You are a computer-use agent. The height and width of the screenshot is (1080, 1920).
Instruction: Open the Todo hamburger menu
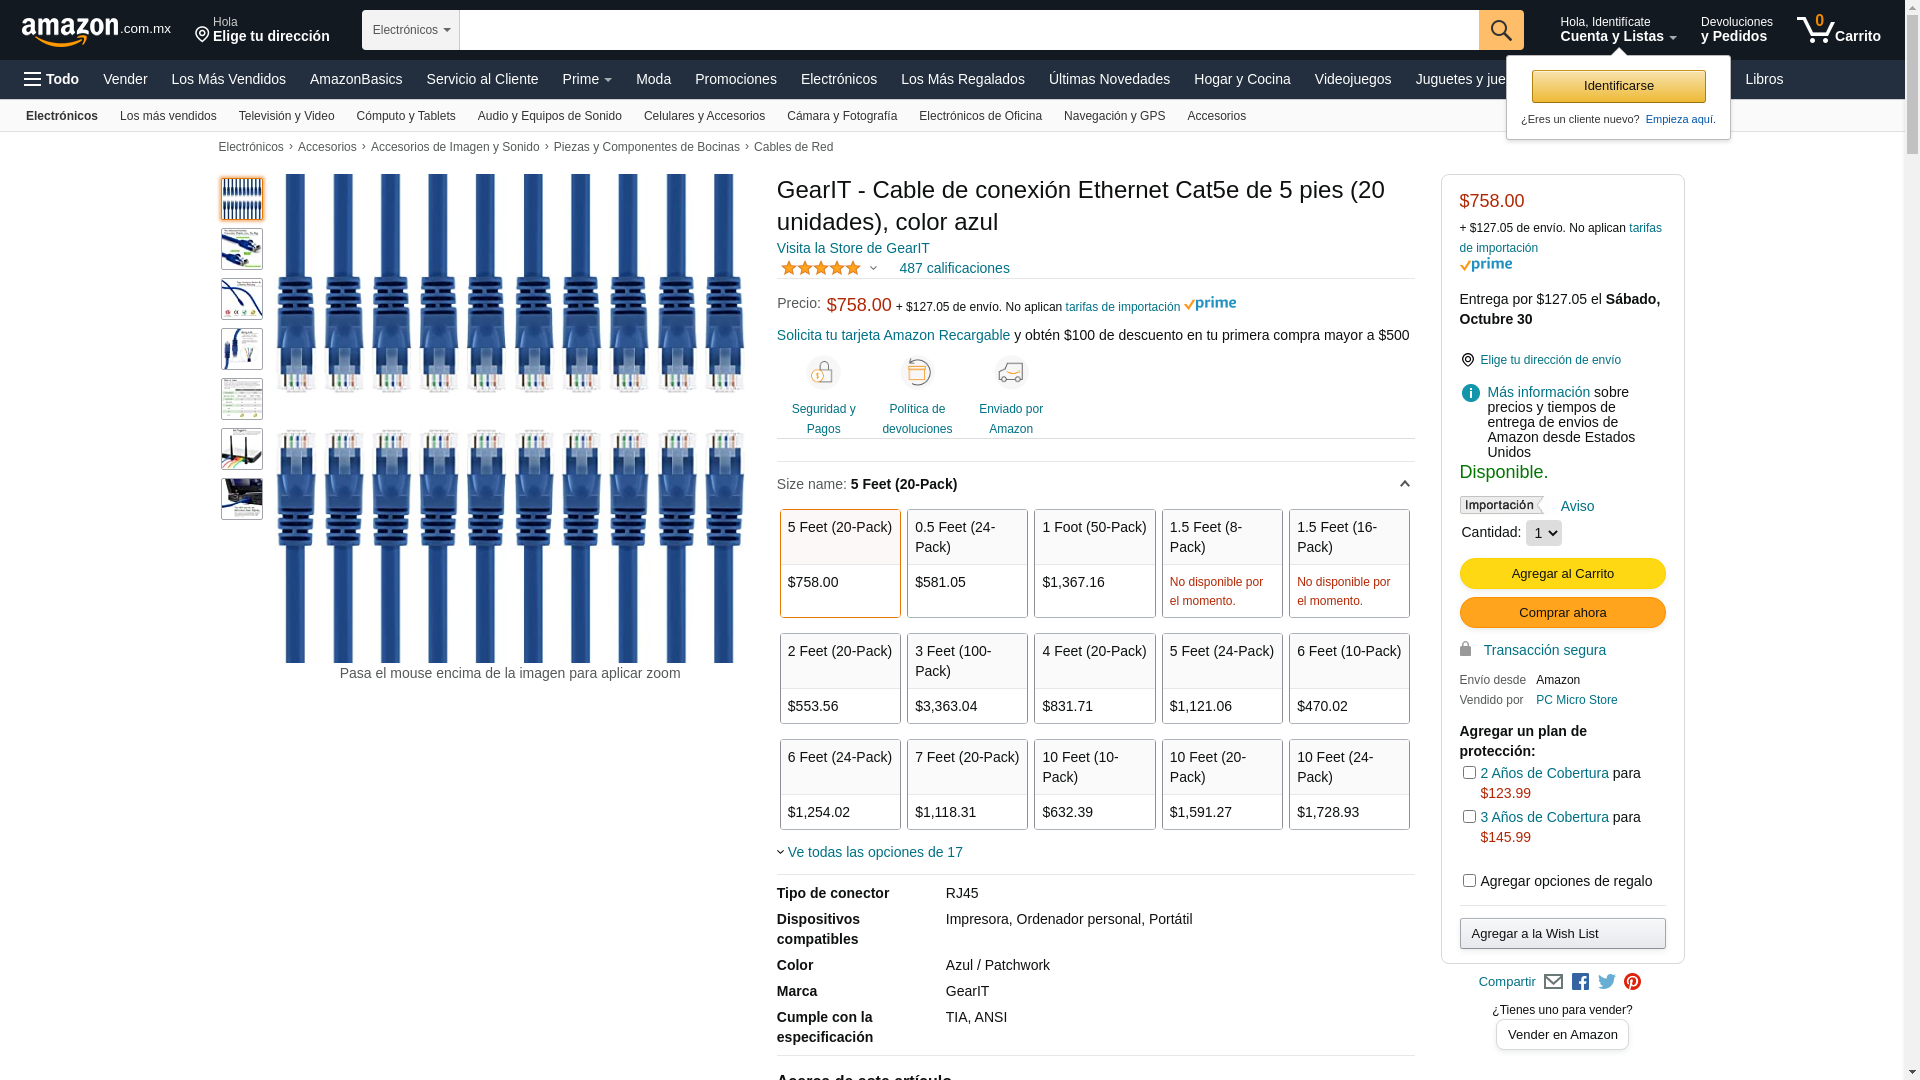(51, 79)
